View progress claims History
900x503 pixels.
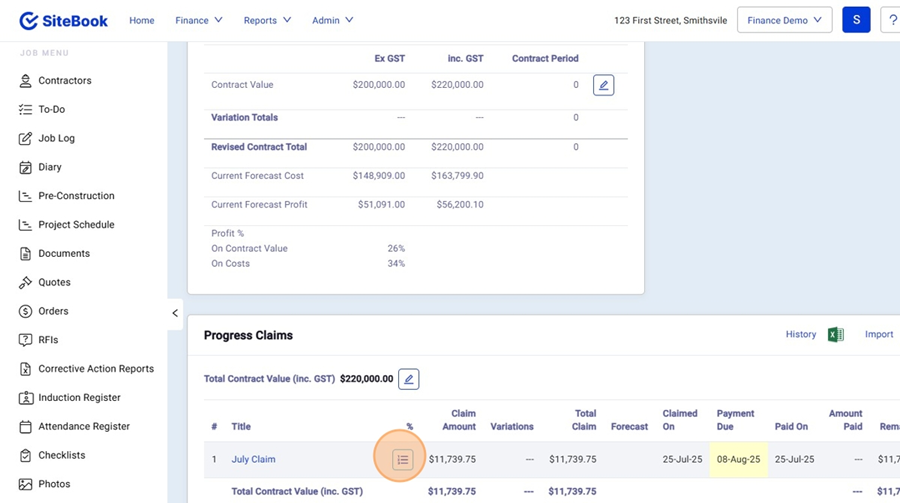click(800, 335)
